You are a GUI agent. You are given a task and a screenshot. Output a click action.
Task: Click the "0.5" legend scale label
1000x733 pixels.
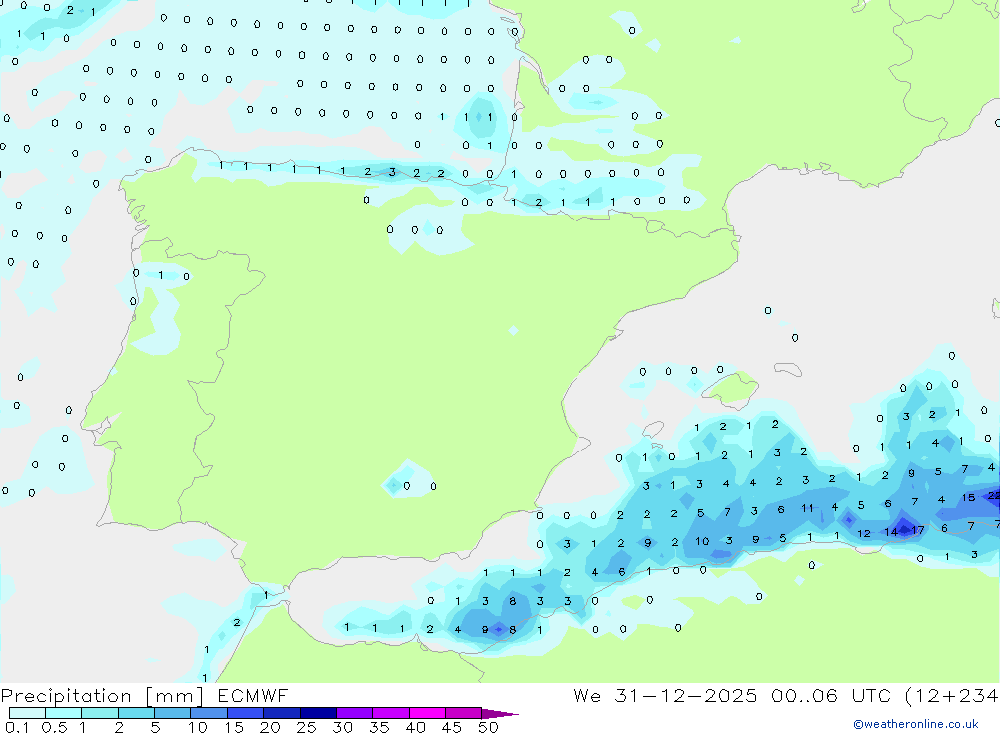pos(54,727)
